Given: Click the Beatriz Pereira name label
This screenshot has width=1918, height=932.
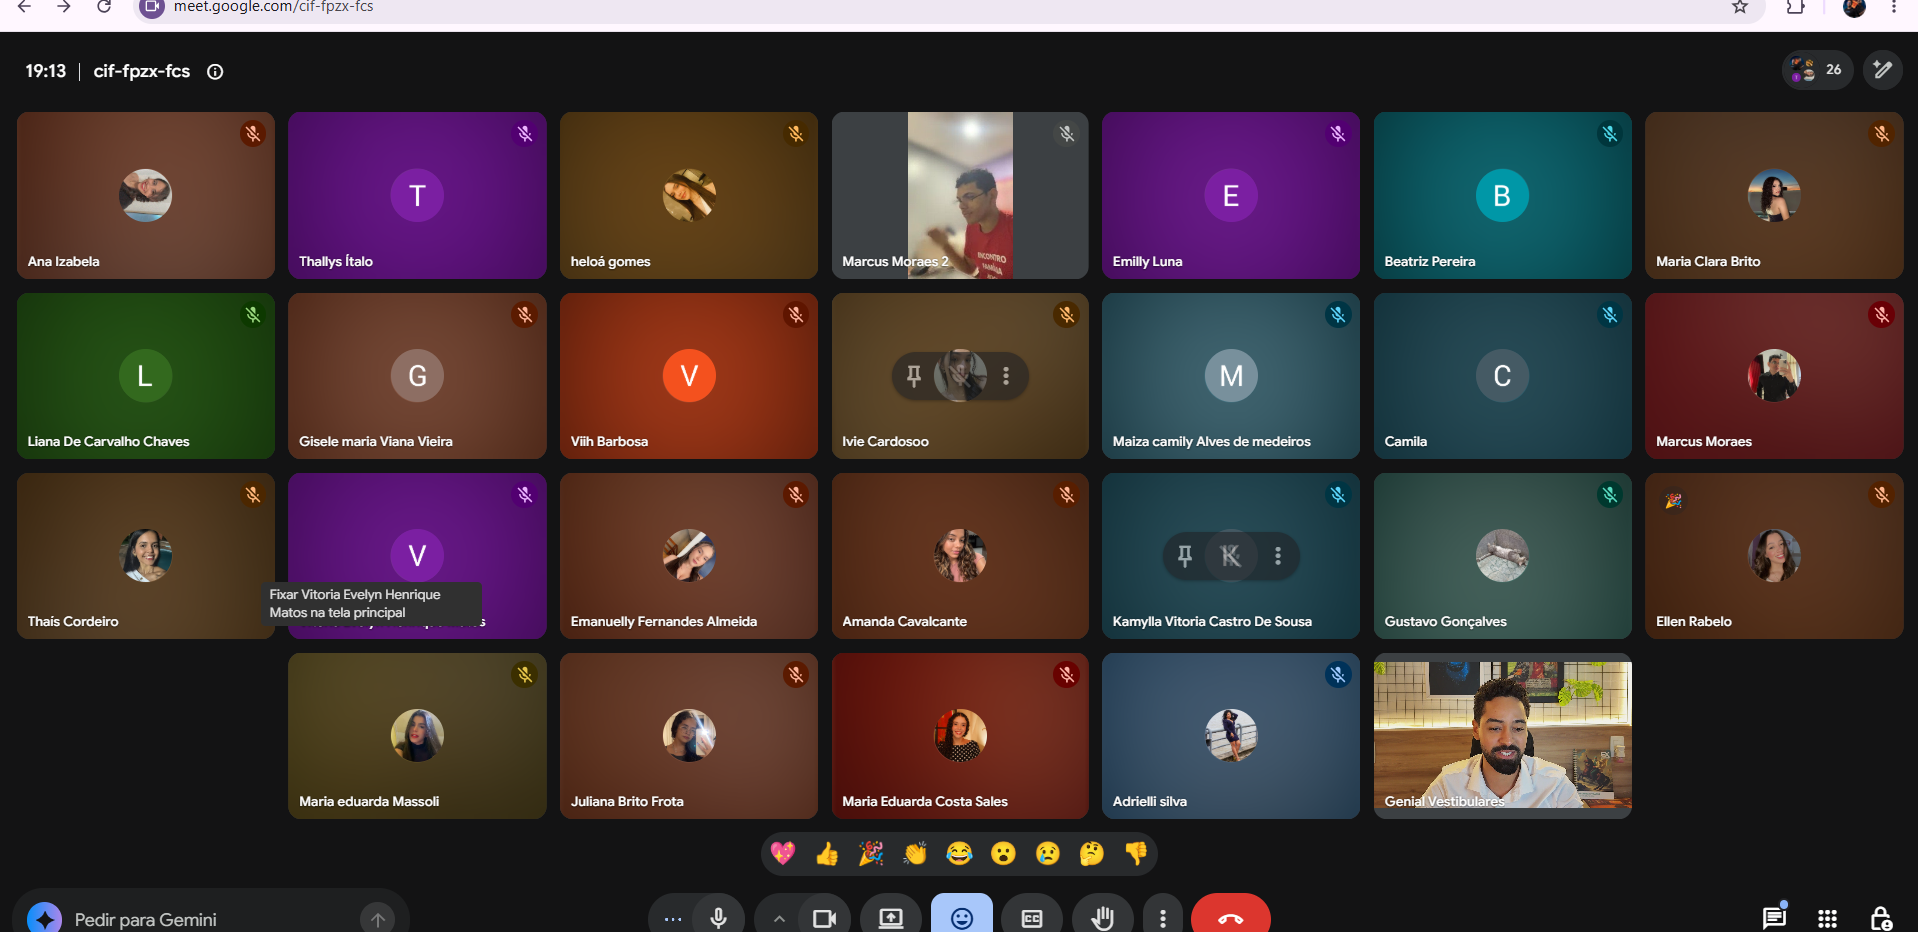Looking at the screenshot, I should (1429, 261).
